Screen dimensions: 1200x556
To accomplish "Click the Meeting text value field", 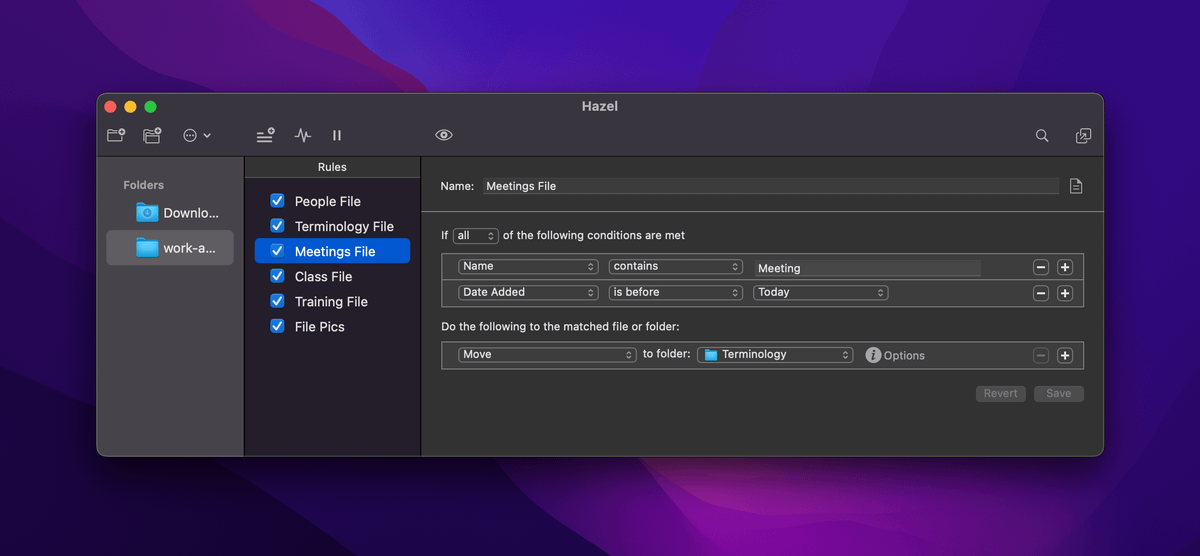I will point(867,268).
